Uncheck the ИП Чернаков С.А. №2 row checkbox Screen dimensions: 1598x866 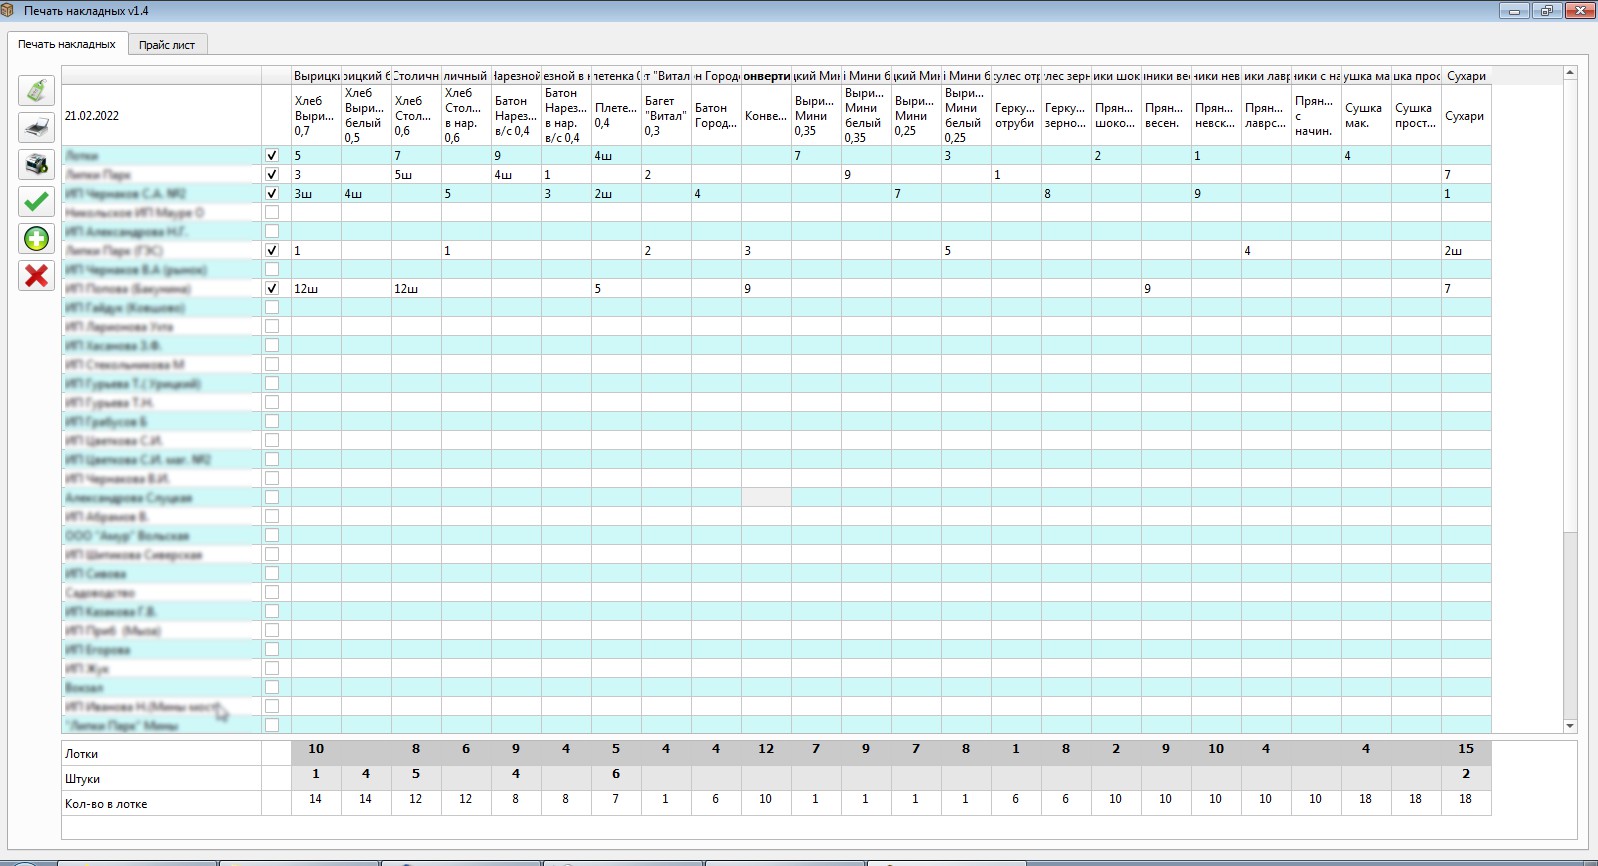(271, 193)
